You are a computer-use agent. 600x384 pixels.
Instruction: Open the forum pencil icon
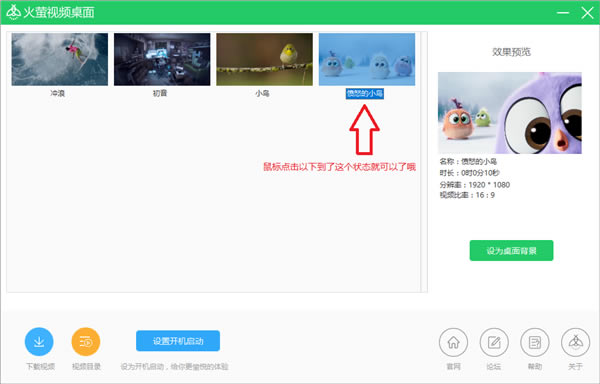494,342
